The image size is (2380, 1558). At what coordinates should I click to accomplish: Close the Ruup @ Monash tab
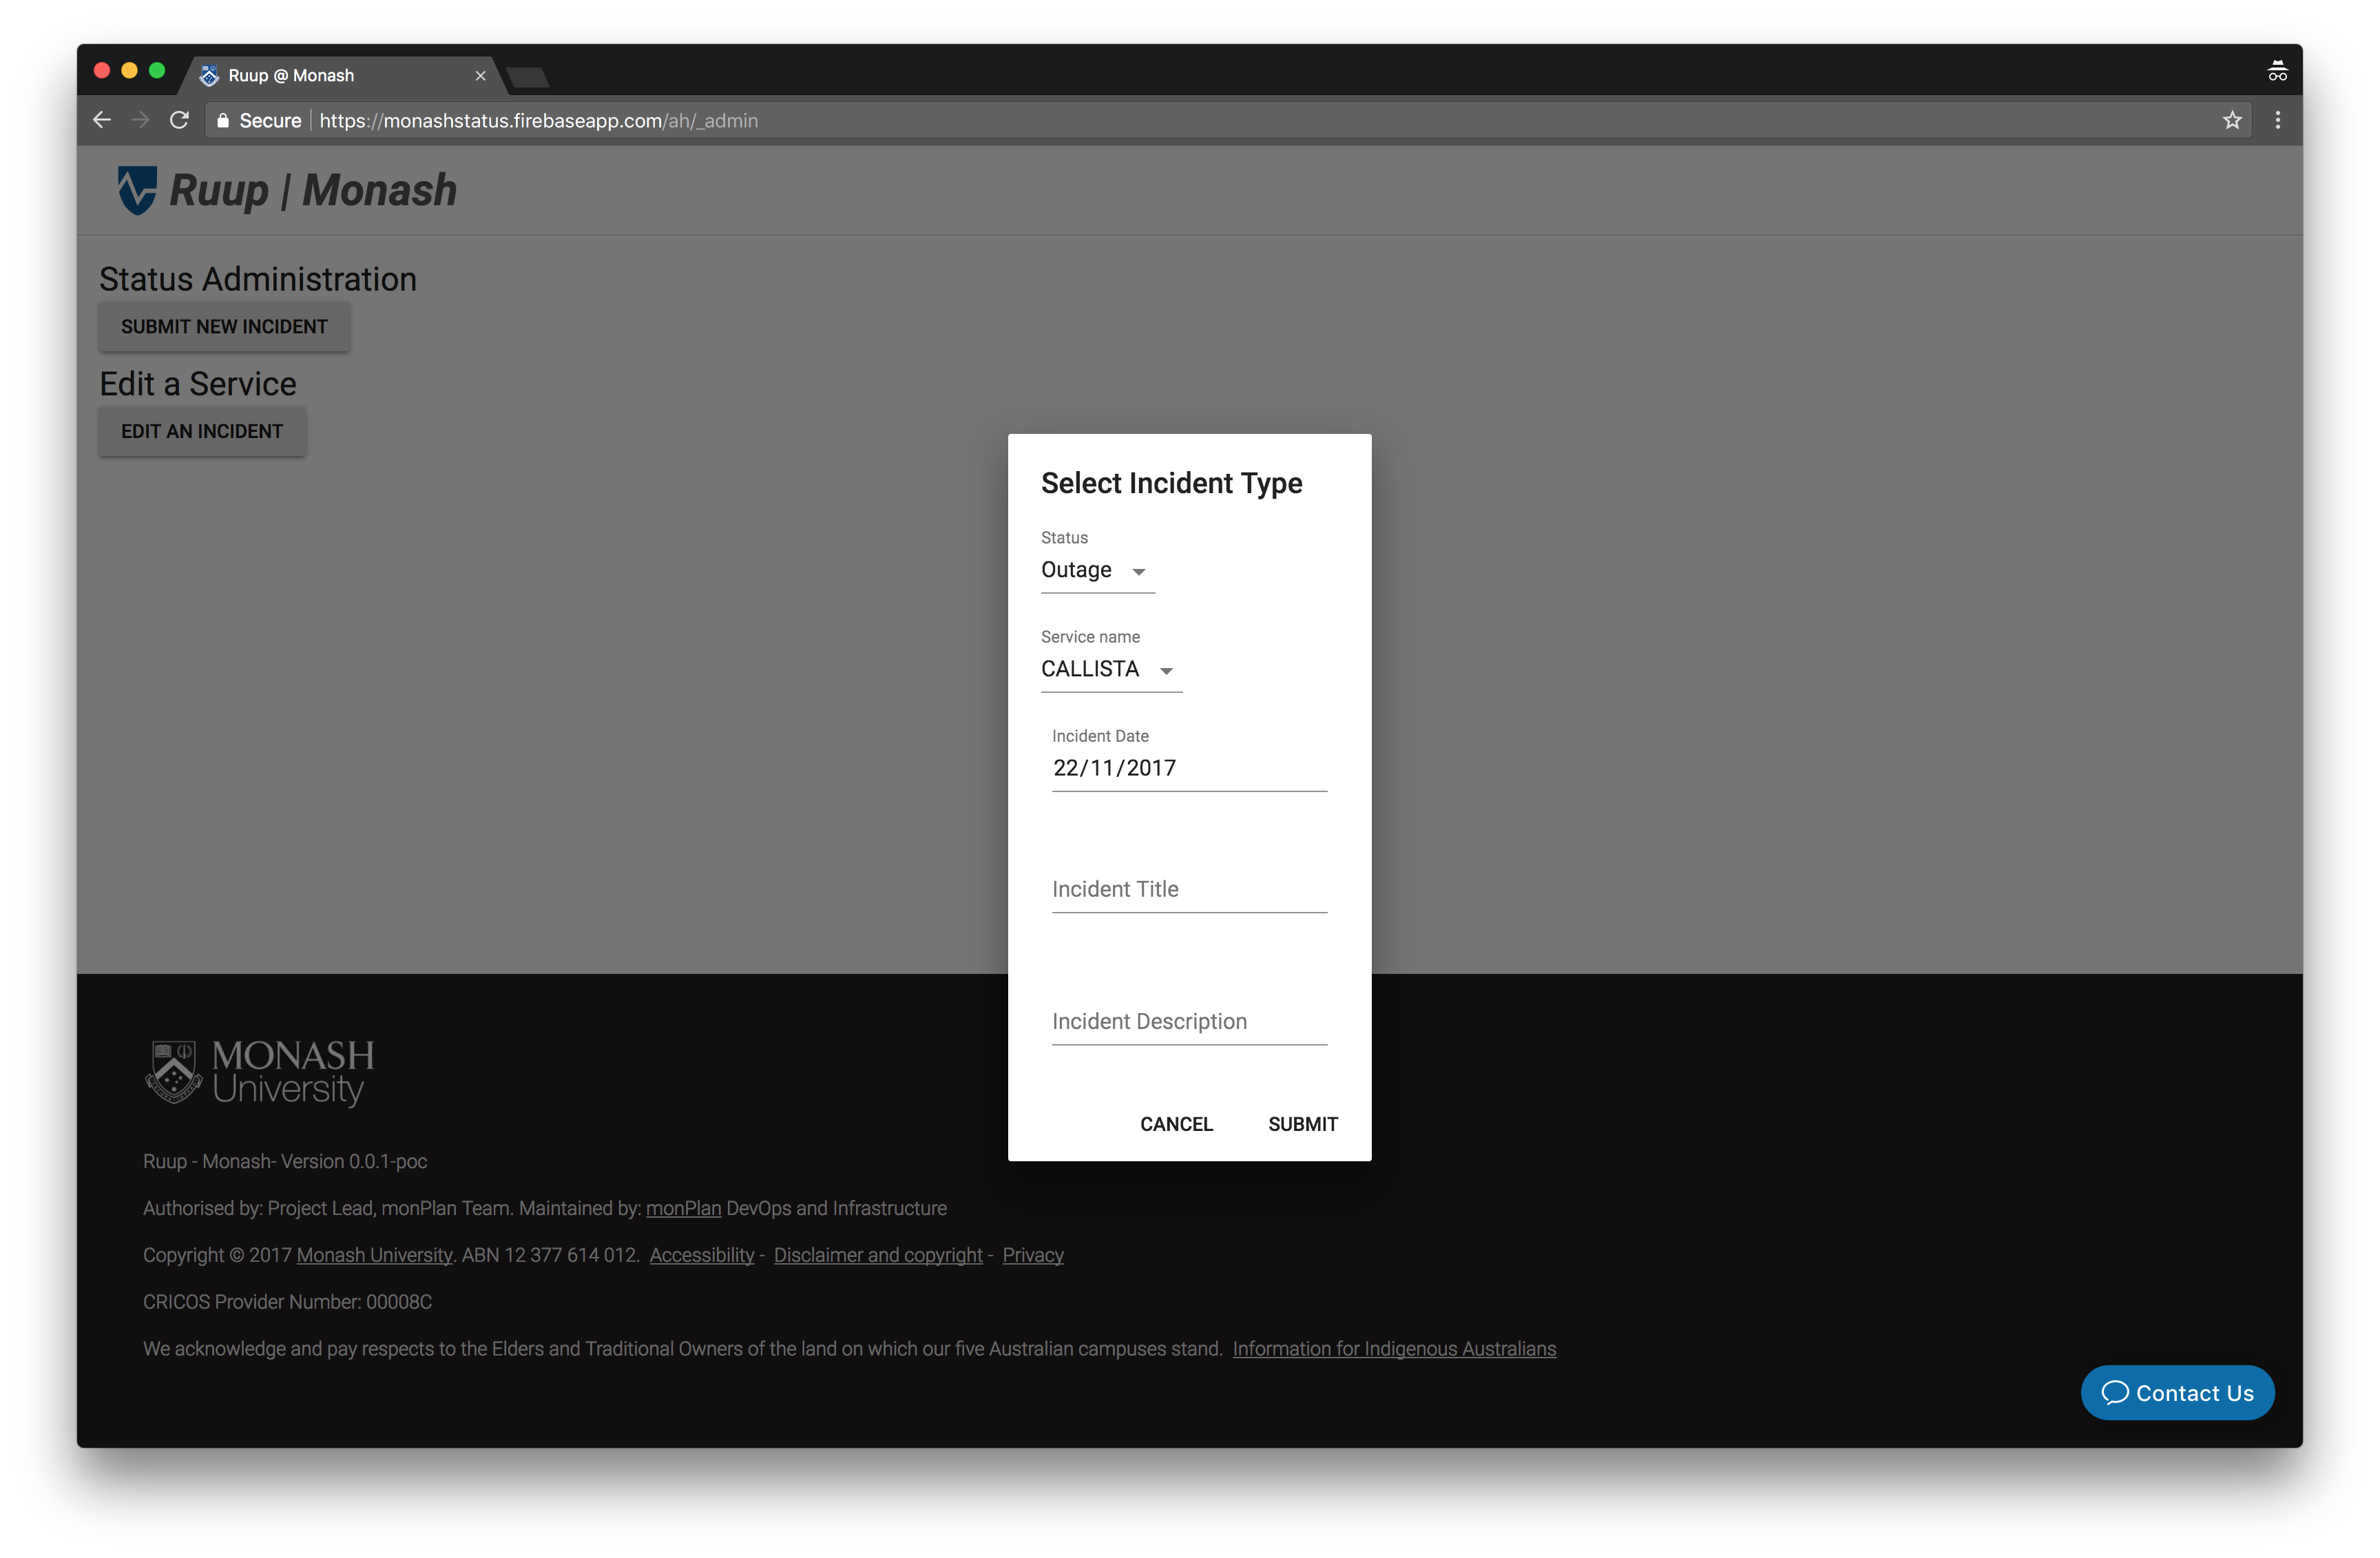(x=480, y=76)
